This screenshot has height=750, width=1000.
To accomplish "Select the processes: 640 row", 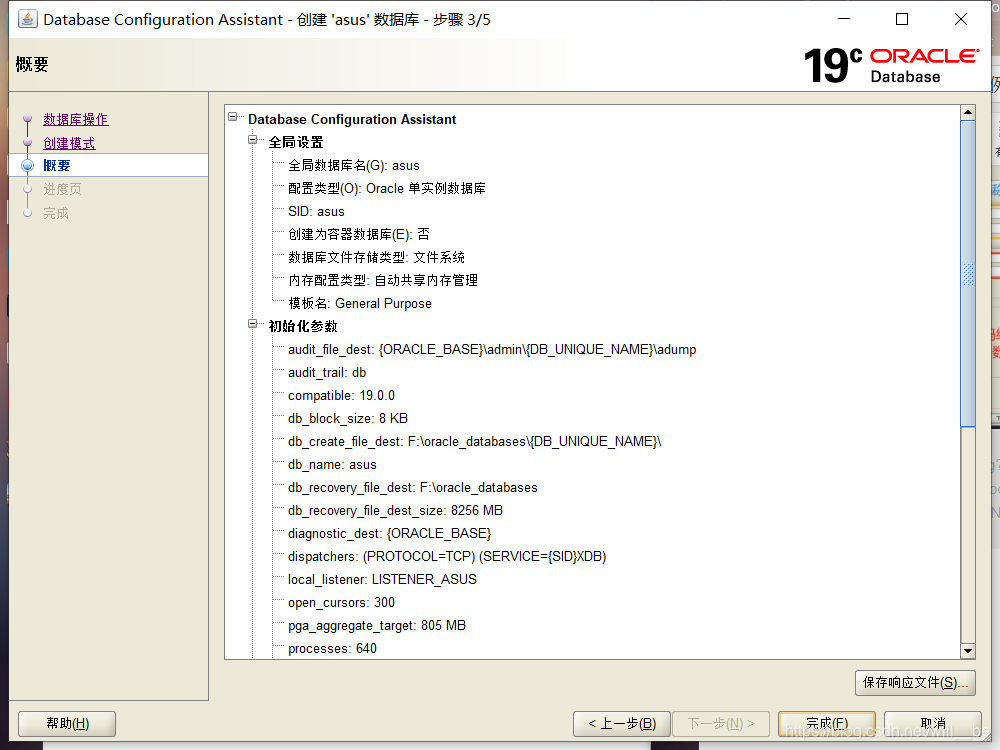I will [x=332, y=649].
